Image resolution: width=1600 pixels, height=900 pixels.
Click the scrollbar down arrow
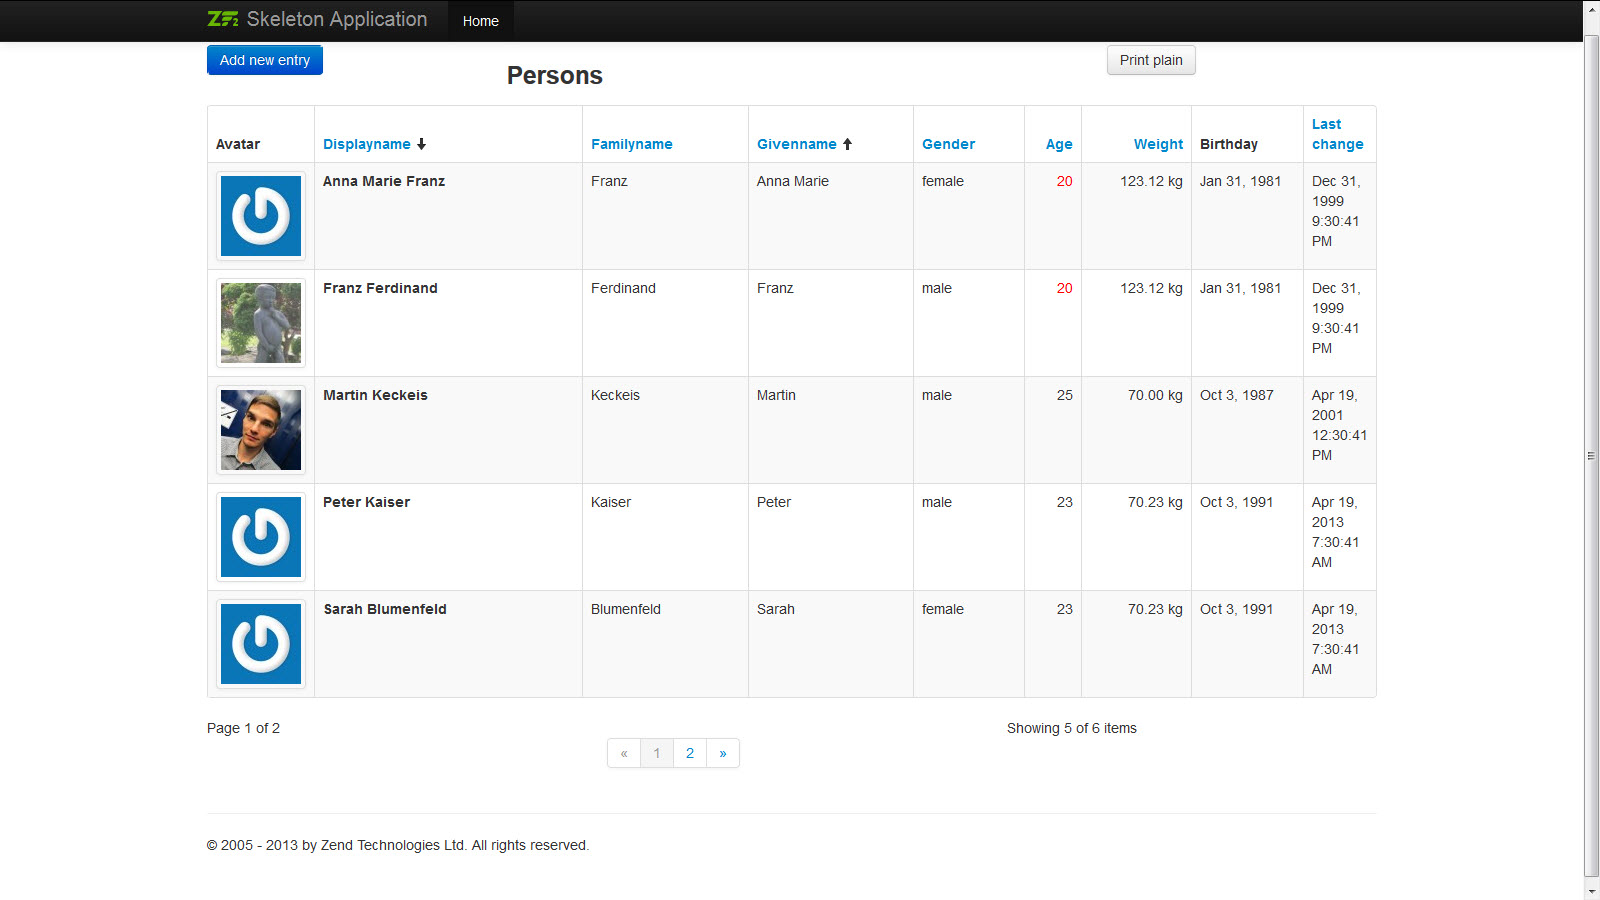[1592, 891]
